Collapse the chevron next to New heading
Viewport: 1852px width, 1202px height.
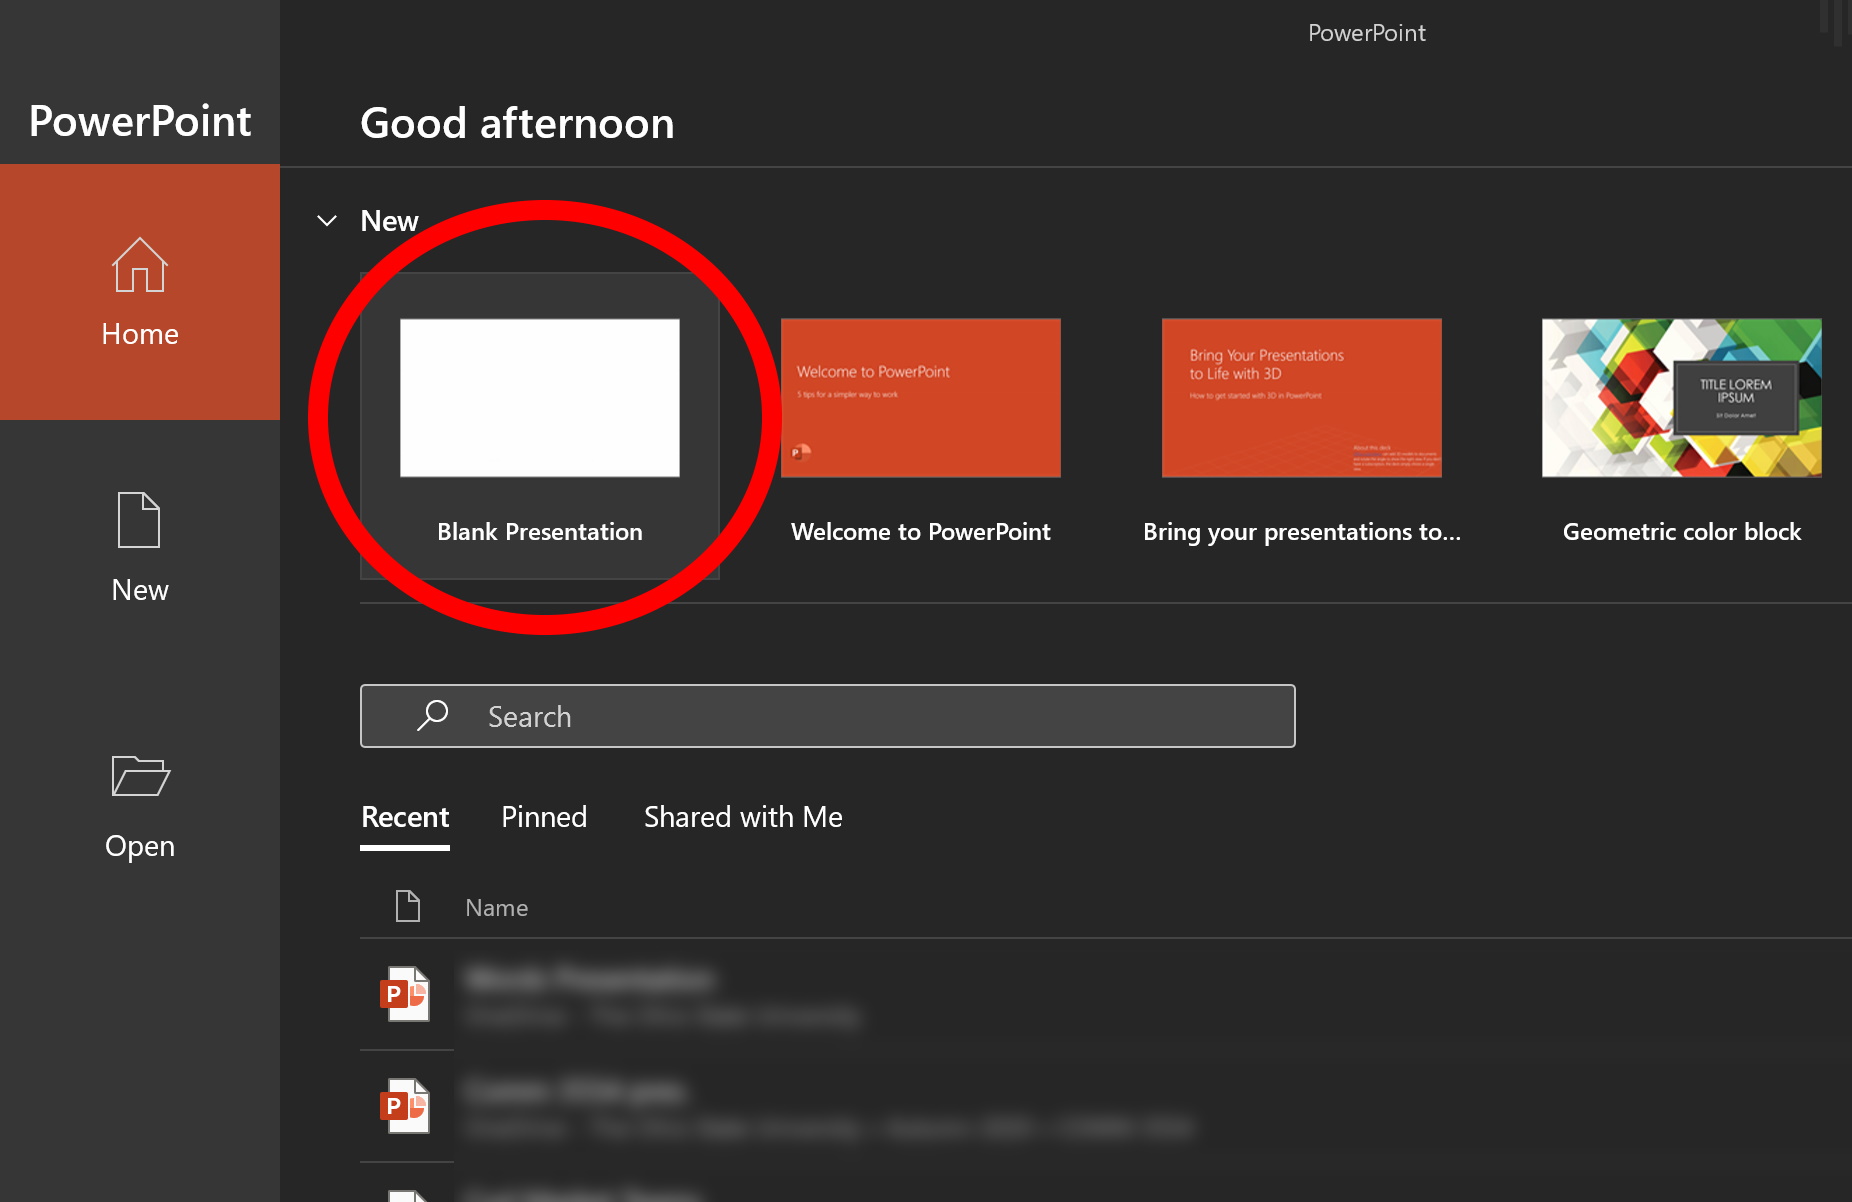pyautogui.click(x=327, y=220)
